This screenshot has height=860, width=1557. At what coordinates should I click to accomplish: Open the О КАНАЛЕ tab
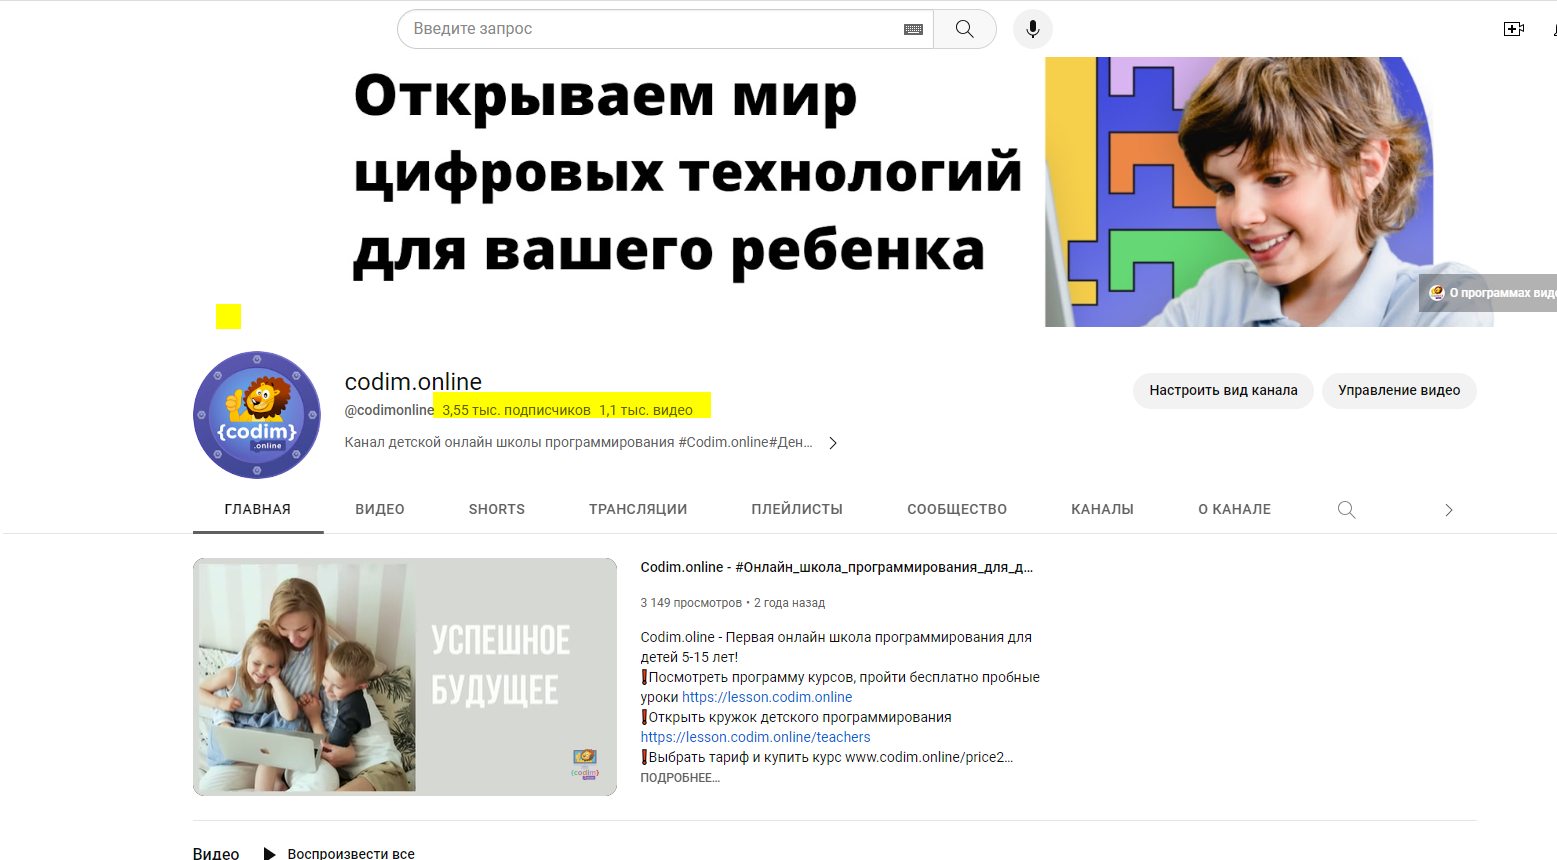point(1235,509)
